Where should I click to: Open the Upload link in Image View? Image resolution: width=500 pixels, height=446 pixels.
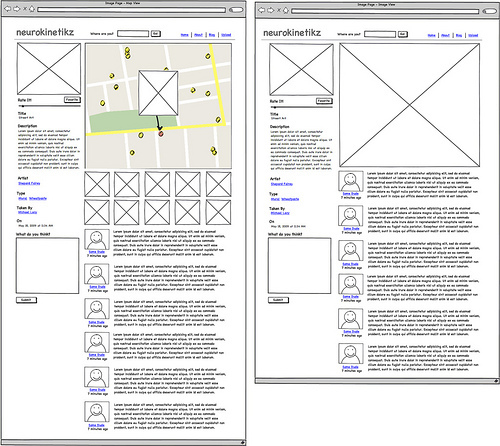pyautogui.click(x=473, y=35)
